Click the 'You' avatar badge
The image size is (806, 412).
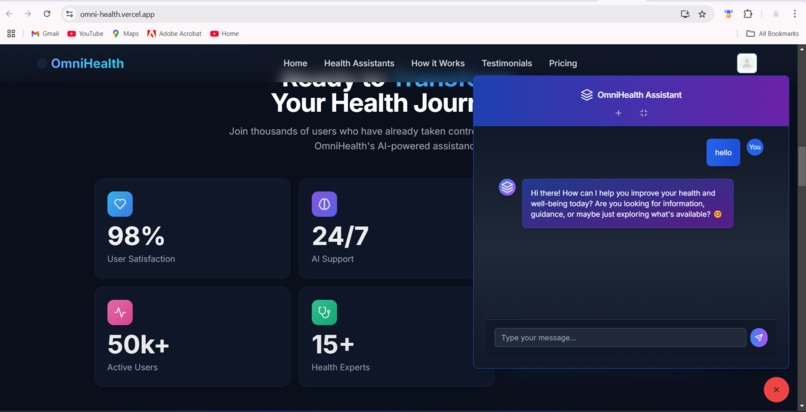pyautogui.click(x=755, y=147)
